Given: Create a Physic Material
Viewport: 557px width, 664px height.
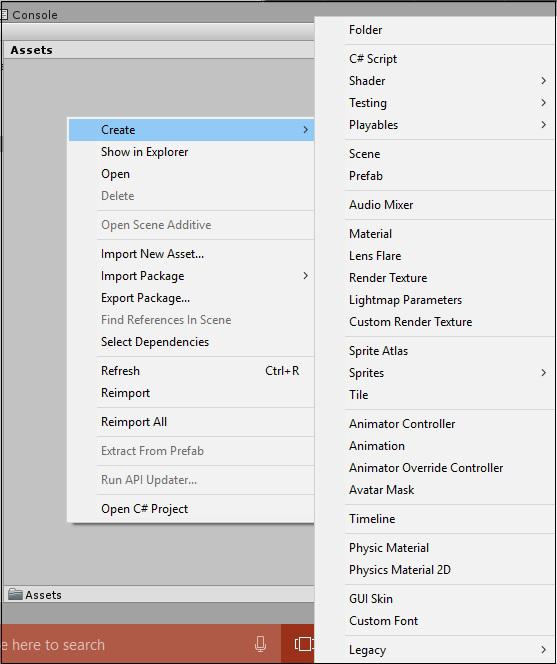Looking at the screenshot, I should click(x=435, y=548).
